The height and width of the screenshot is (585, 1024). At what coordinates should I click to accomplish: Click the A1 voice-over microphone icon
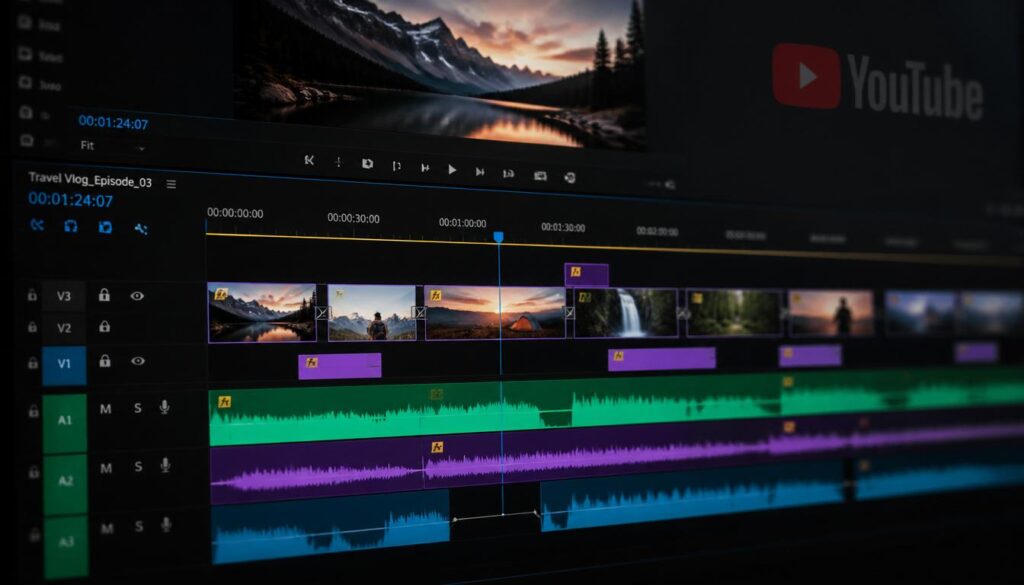pyautogui.click(x=165, y=407)
